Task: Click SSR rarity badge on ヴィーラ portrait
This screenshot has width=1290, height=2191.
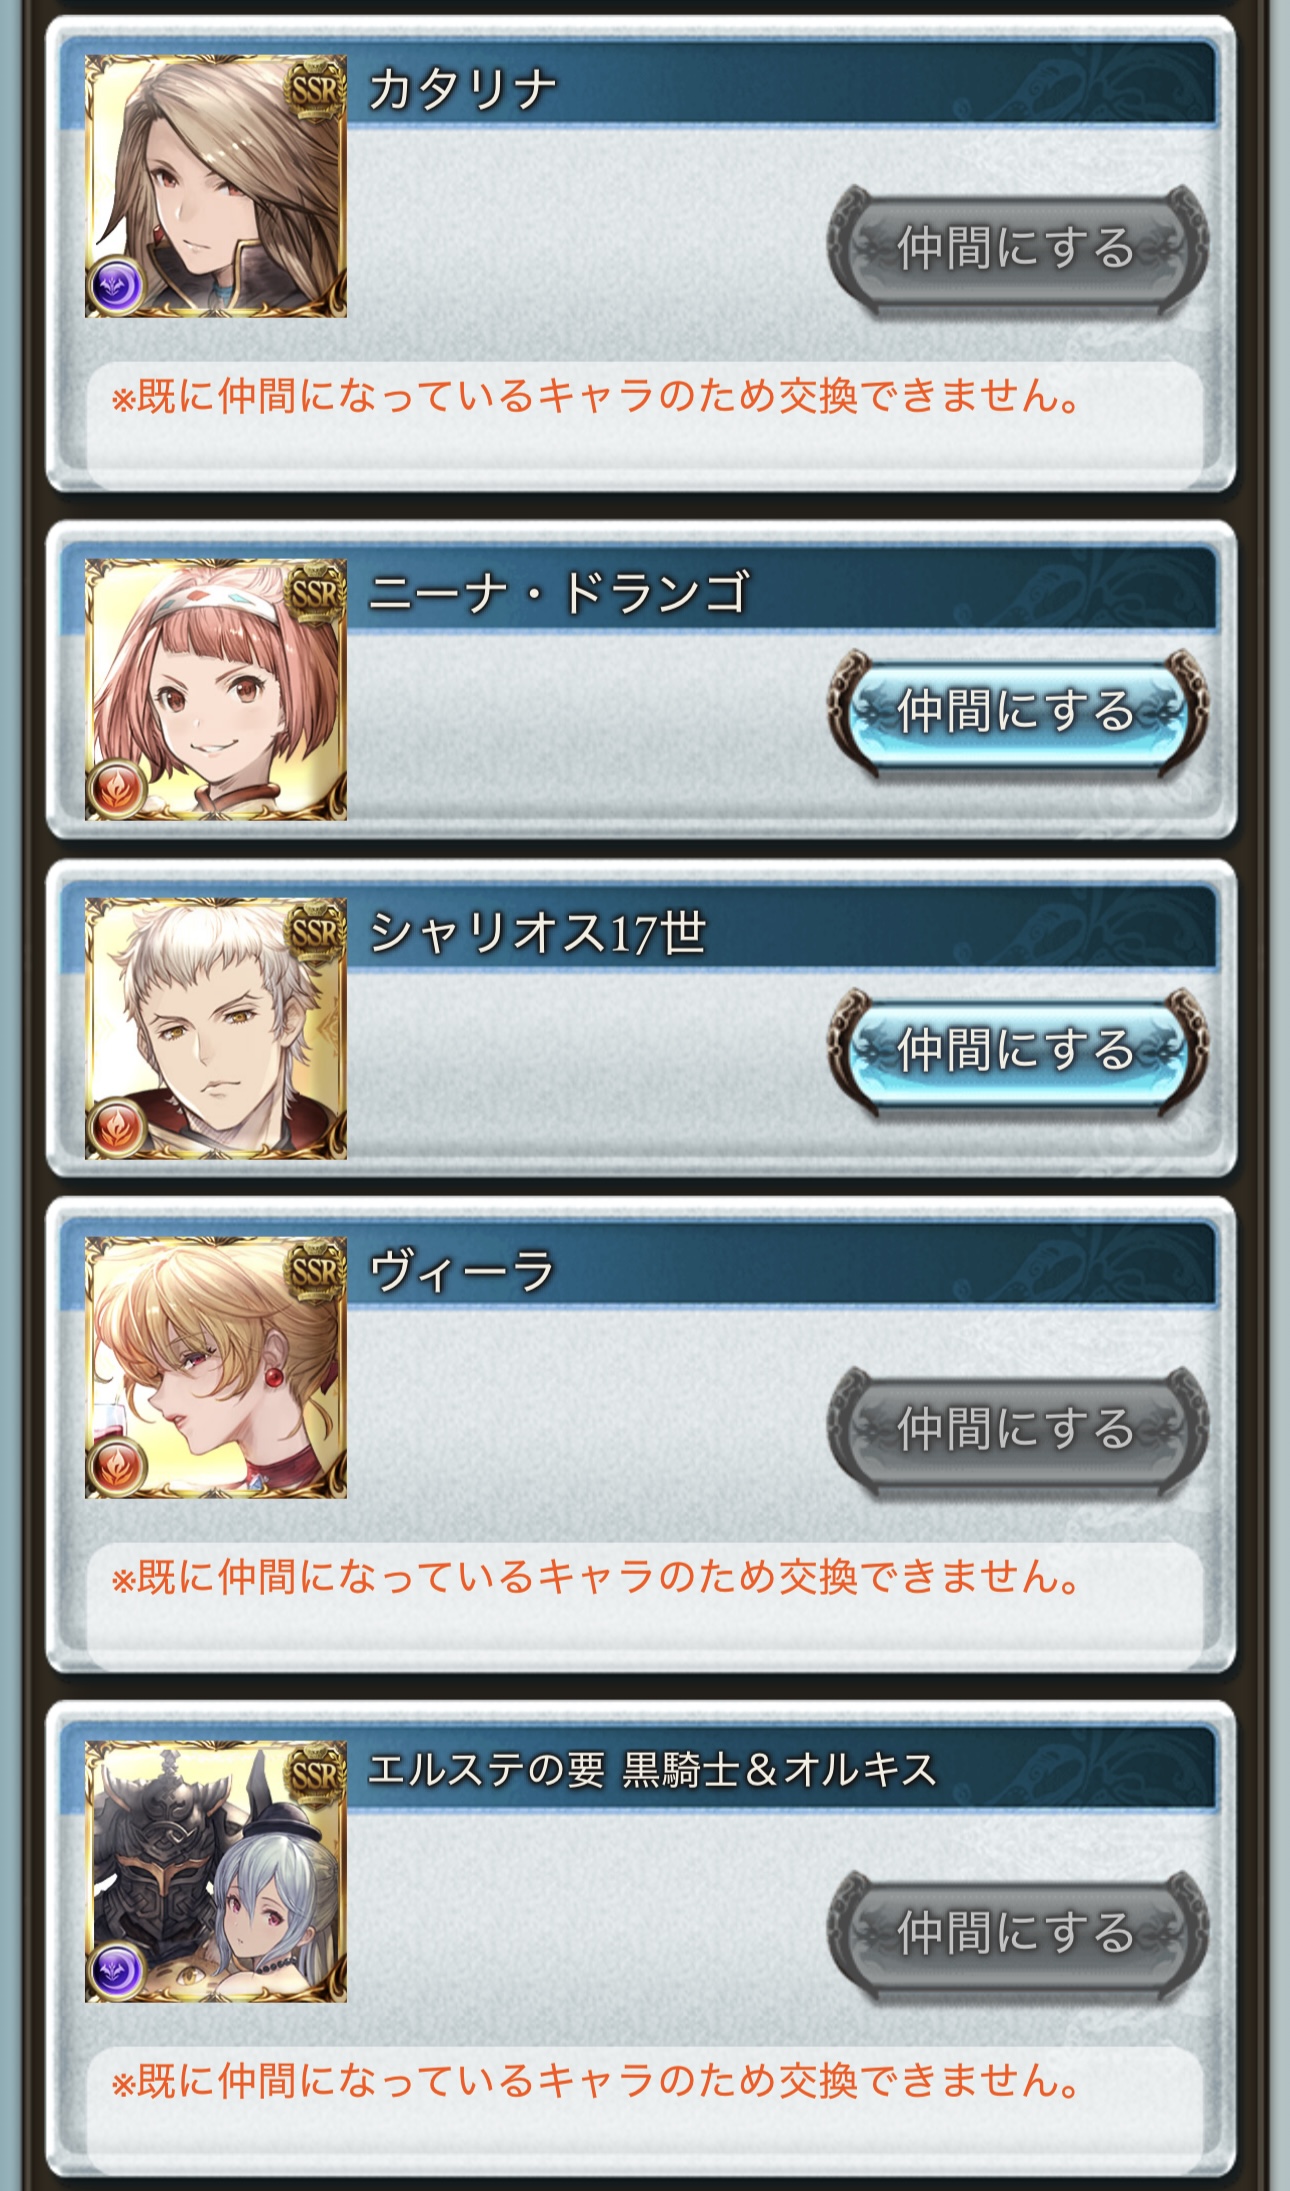Action: tap(315, 1272)
